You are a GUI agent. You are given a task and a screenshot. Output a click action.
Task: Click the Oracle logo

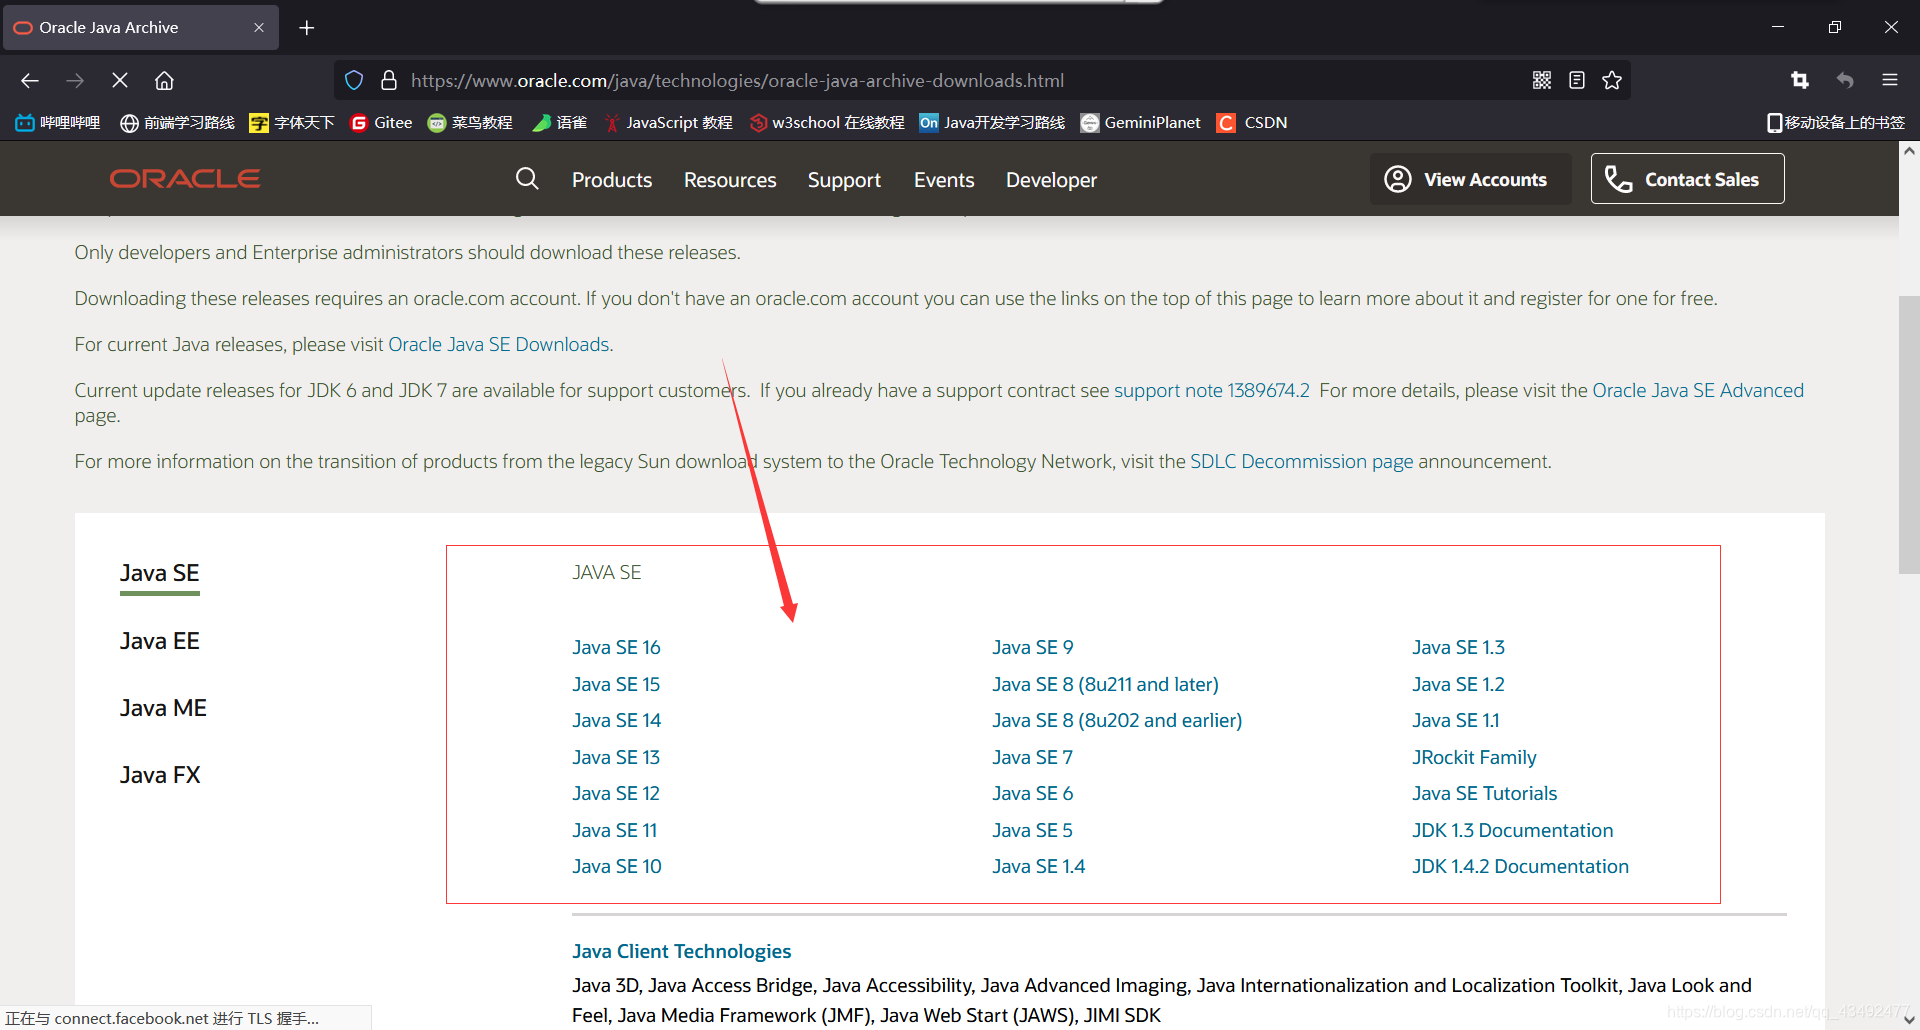click(185, 179)
